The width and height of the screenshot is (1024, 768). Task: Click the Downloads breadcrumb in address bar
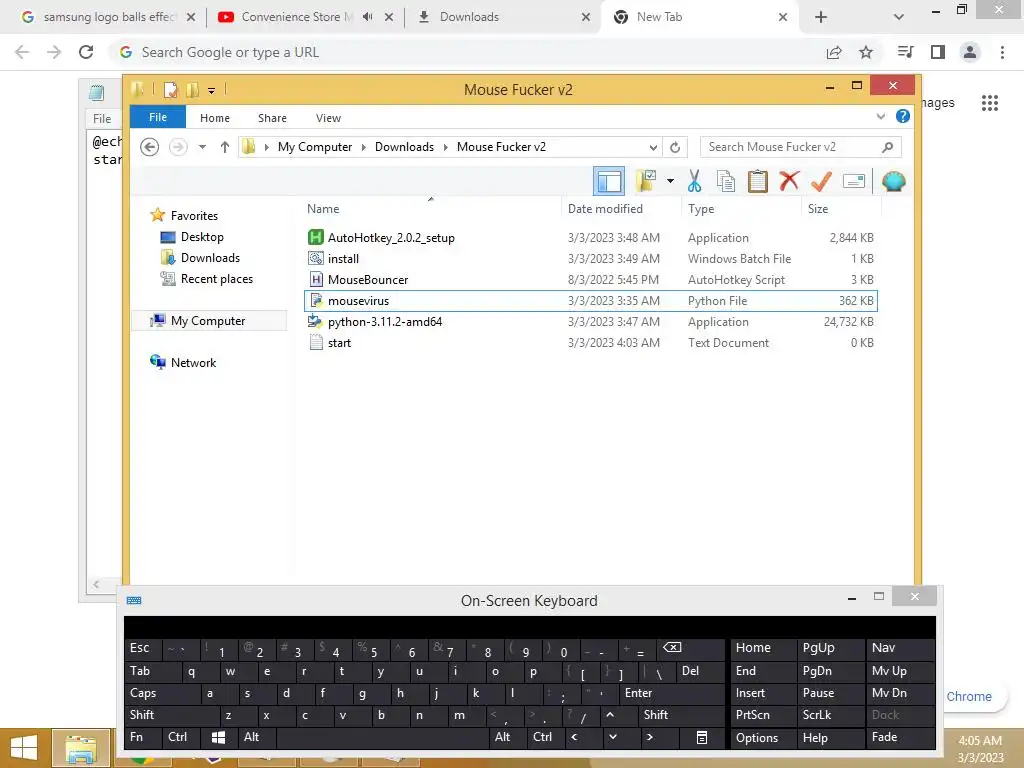click(x=404, y=147)
